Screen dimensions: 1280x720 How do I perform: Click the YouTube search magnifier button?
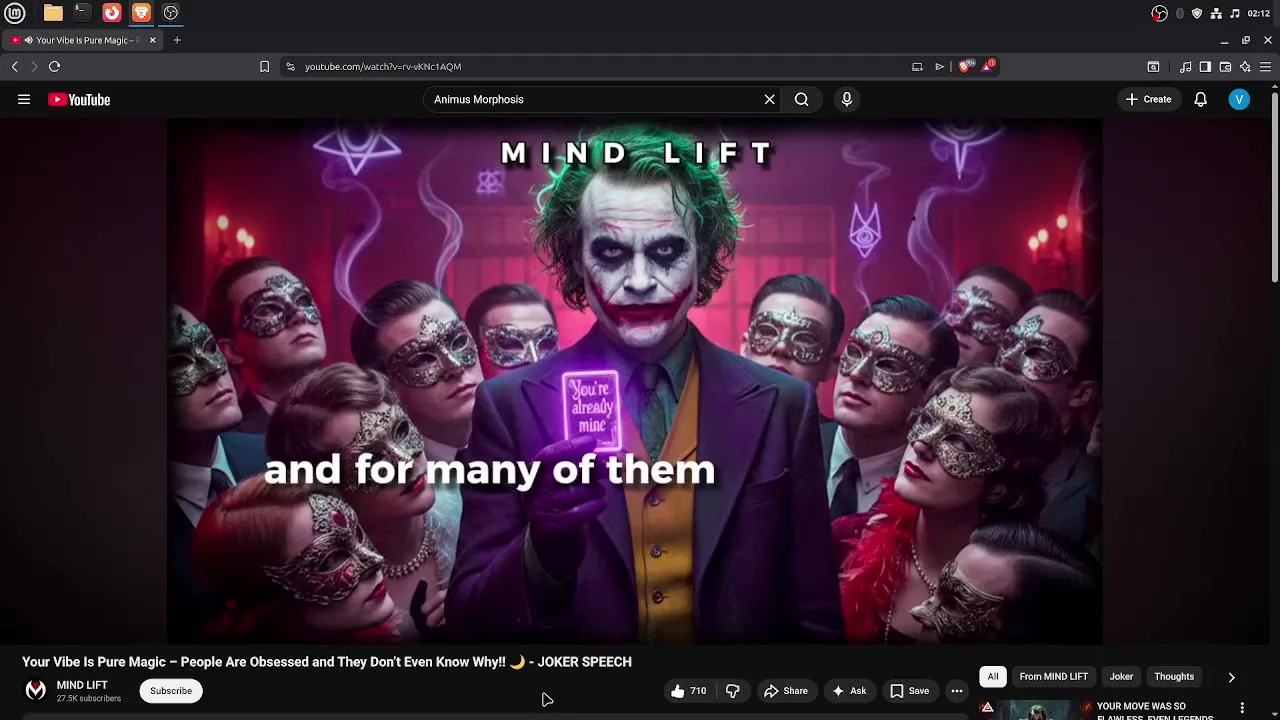pos(801,99)
